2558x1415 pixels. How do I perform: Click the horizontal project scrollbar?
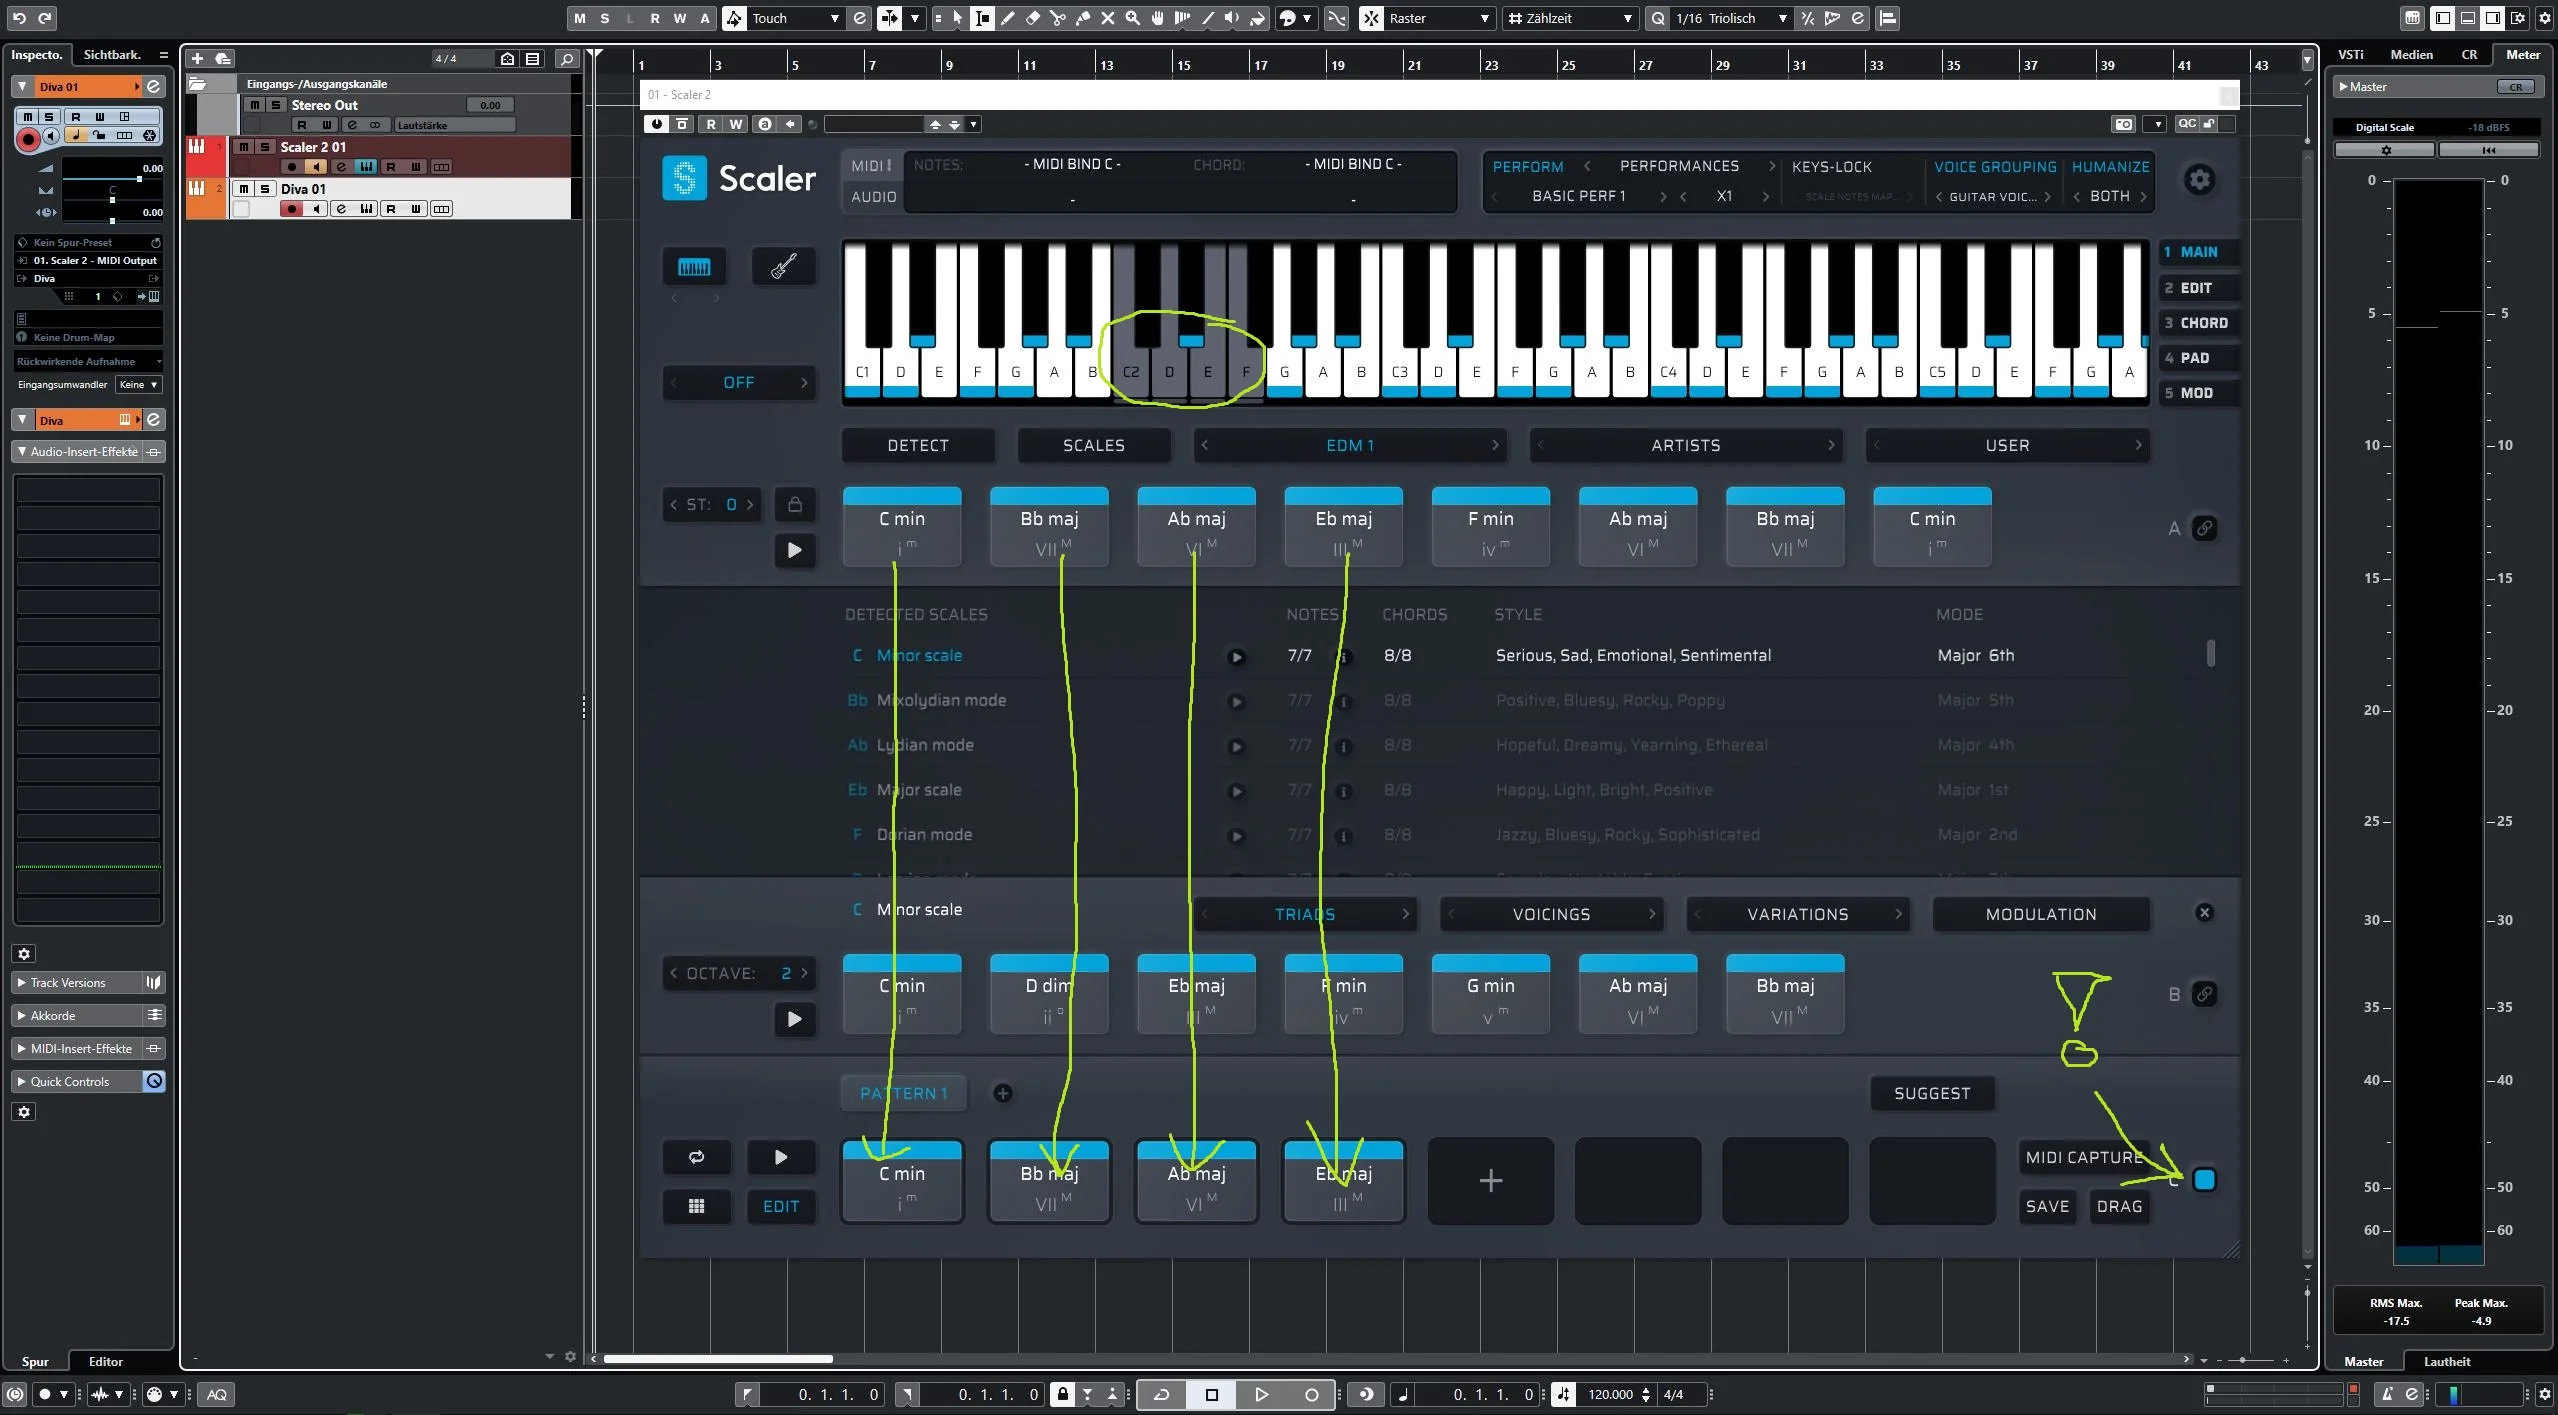[718, 1359]
